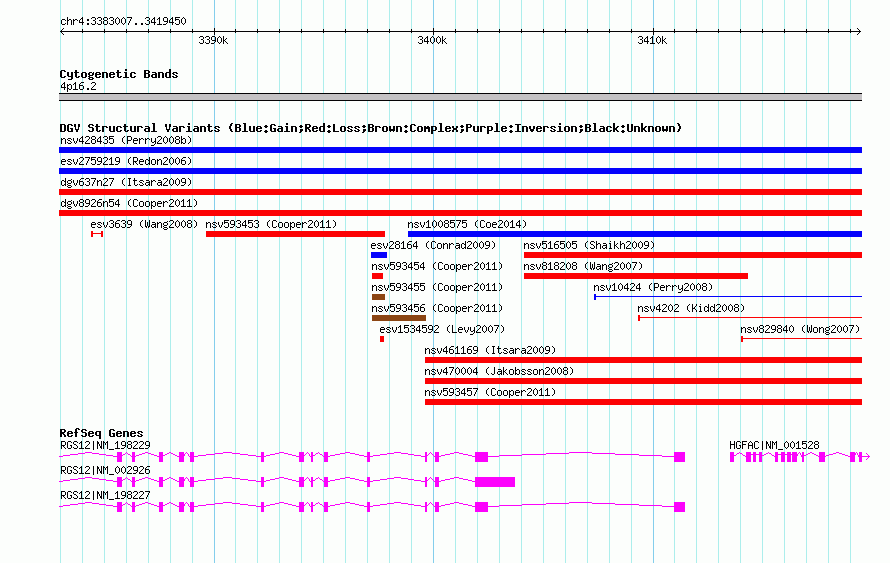Click the brown nsv593456 complex bar
The height and width of the screenshot is (563, 890).
(399, 318)
